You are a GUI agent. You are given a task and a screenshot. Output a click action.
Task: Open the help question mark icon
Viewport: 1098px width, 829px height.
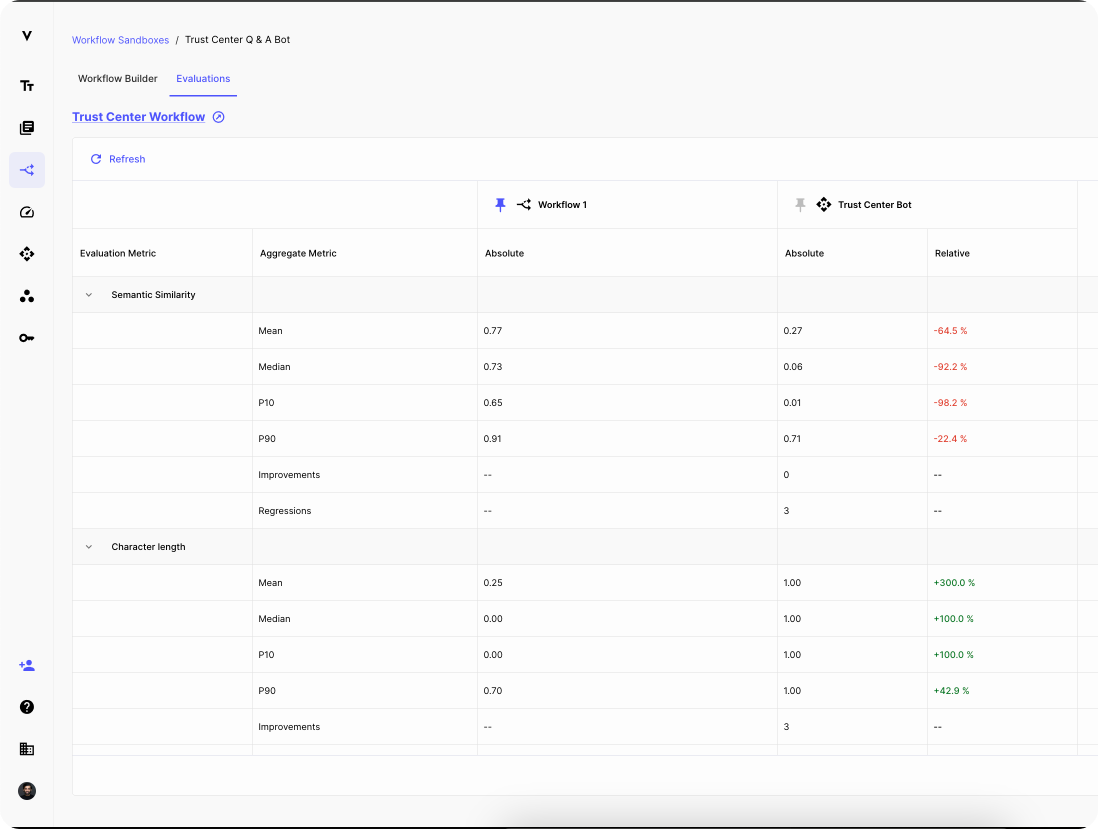click(x=27, y=707)
